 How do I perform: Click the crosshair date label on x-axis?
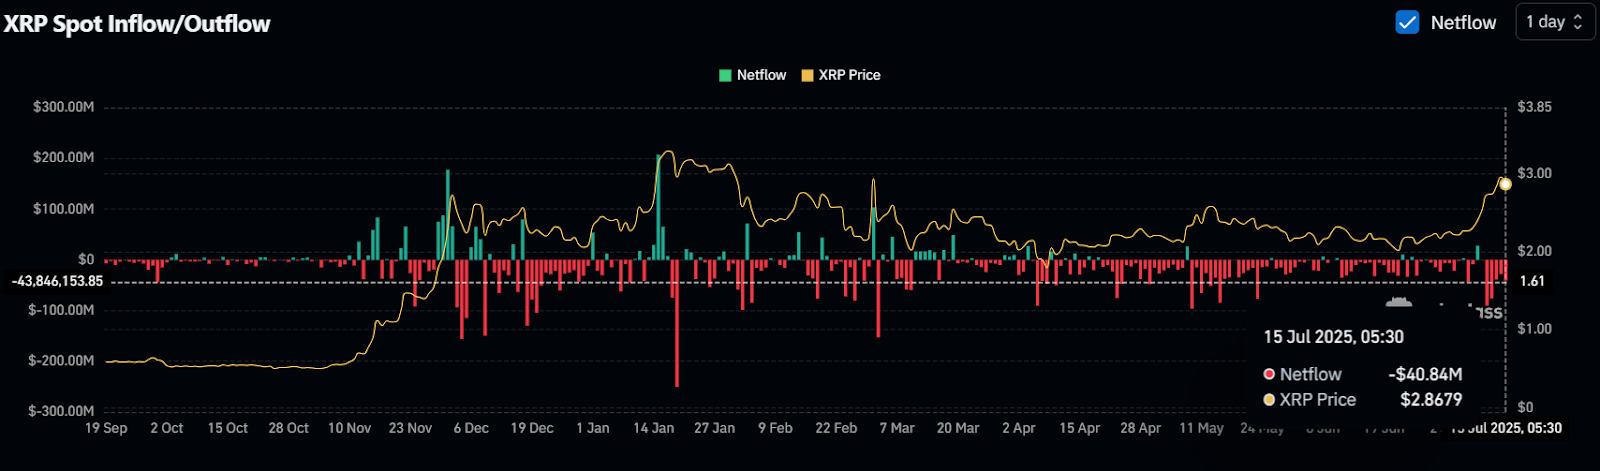point(1506,428)
